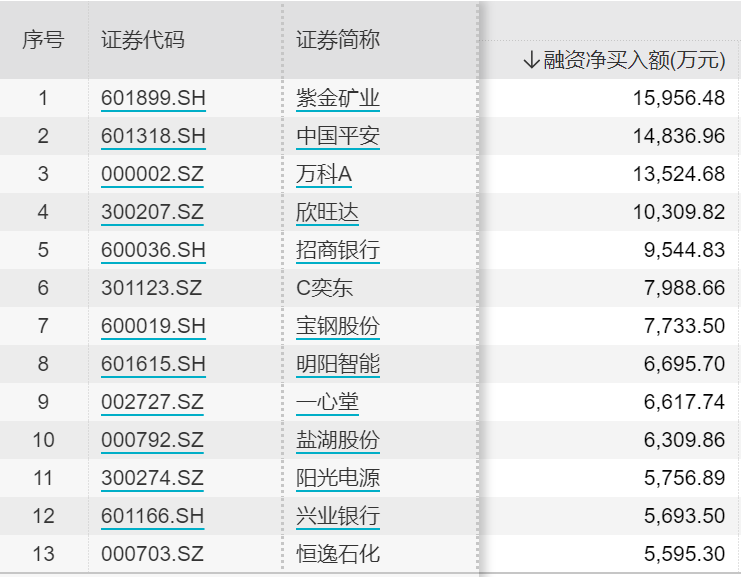Screen dimensions: 741x577
Task: Open stock name link 兴业银行
Action: pyautogui.click(x=338, y=516)
